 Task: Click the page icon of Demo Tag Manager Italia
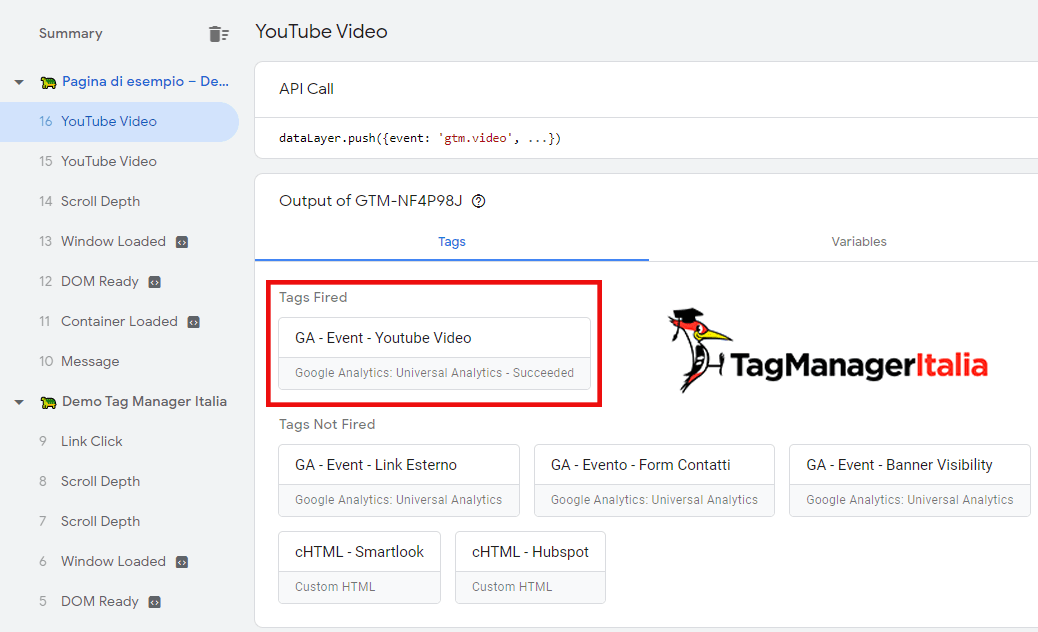click(x=48, y=402)
